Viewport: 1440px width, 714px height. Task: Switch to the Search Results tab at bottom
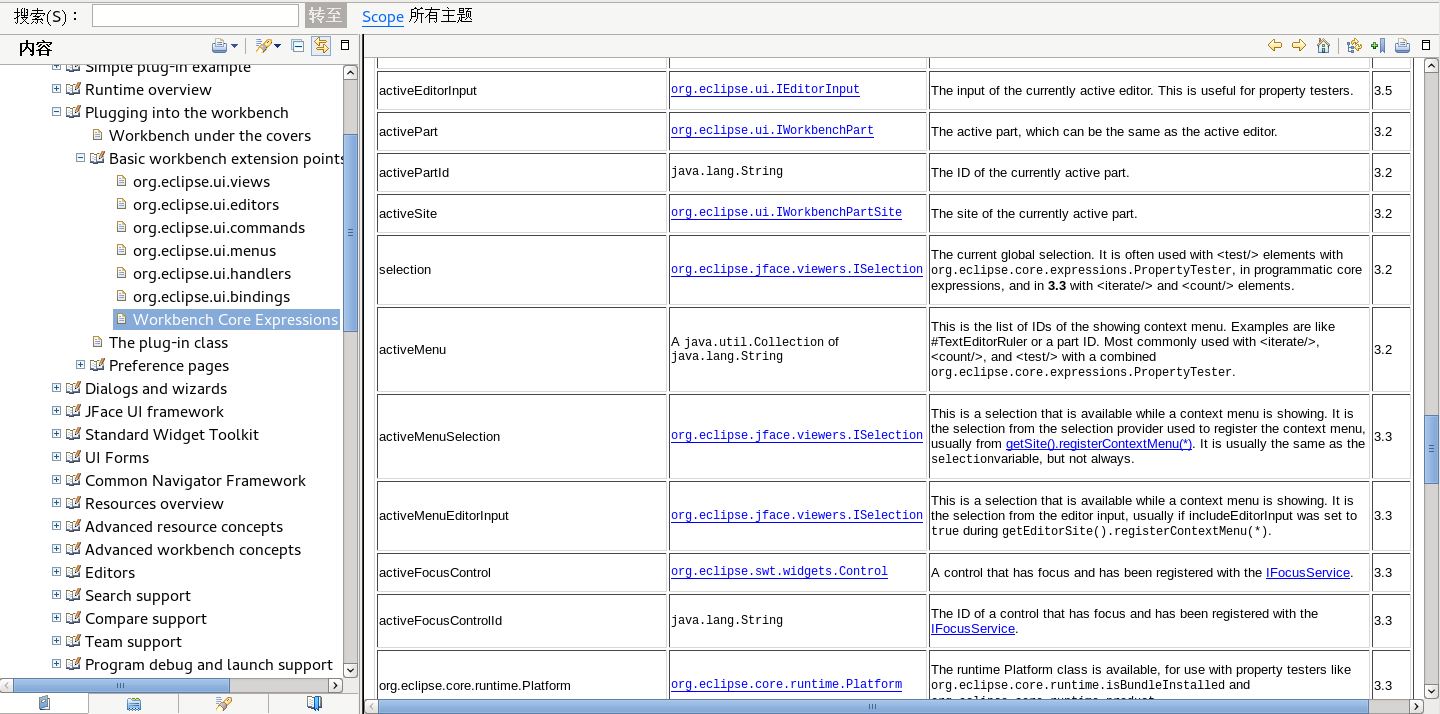(224, 704)
